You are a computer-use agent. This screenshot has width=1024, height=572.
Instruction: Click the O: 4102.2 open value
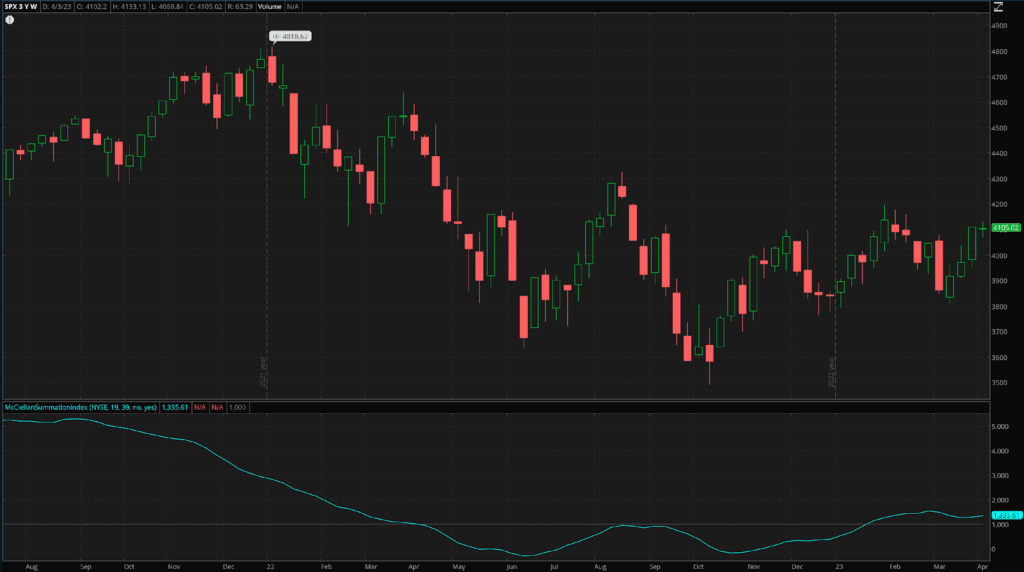point(91,7)
